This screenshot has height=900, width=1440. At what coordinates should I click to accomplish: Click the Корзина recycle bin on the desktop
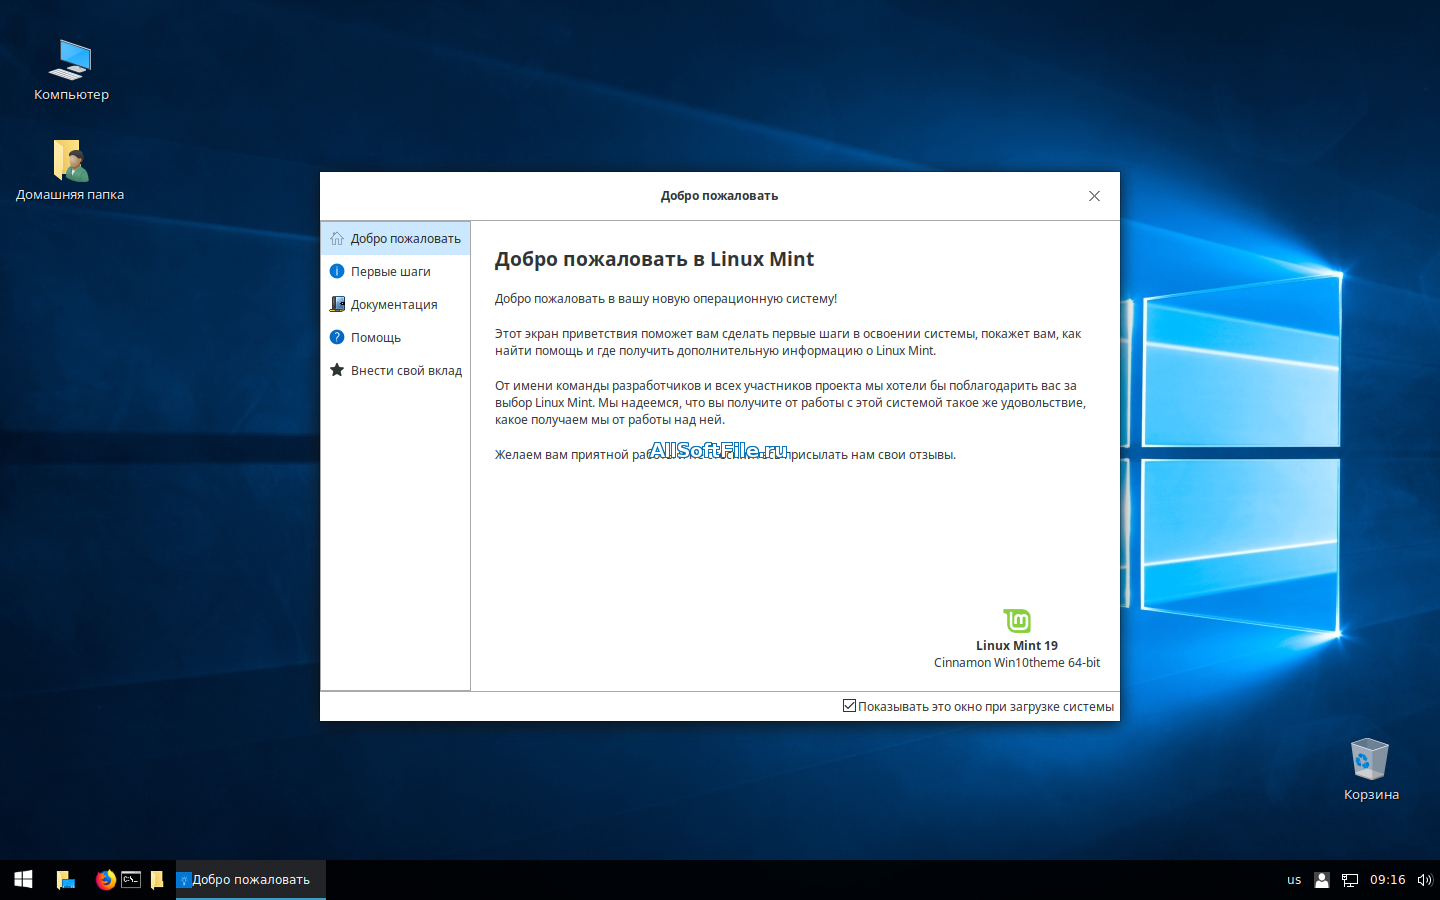tap(1371, 770)
